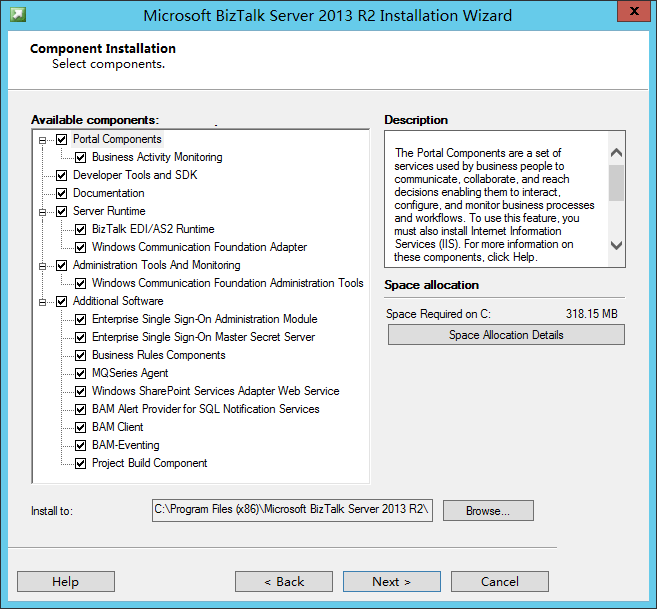Close the Installation Wizard window
The width and height of the screenshot is (657, 609).
point(634,11)
